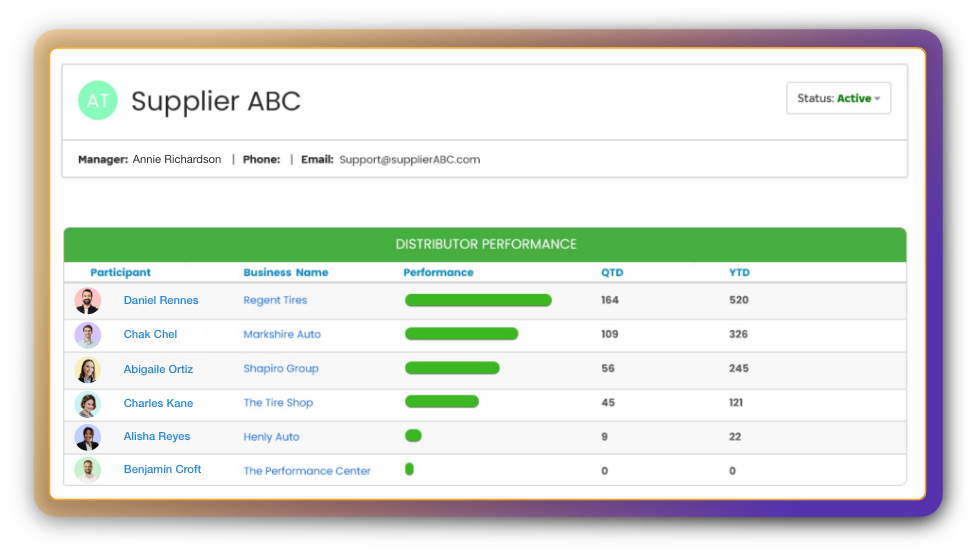Click Benjamin Croft's profile photo

(88, 470)
